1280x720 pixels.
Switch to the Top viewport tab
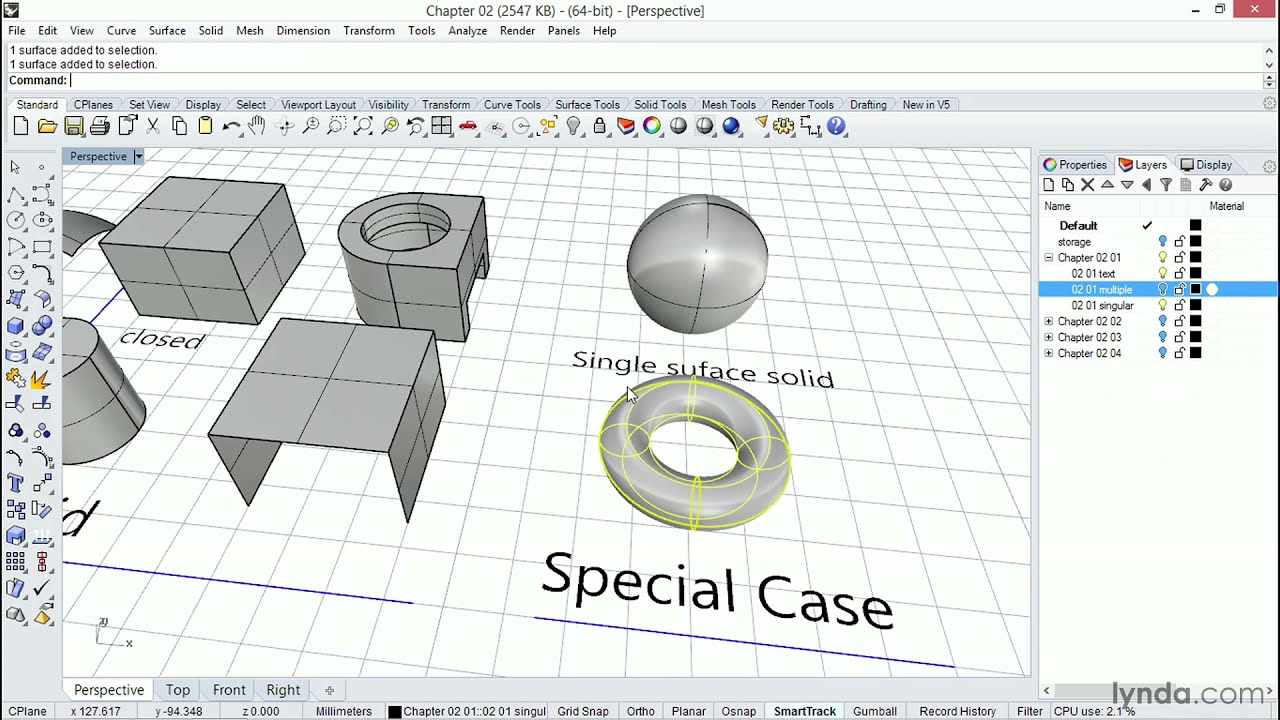[178, 690]
